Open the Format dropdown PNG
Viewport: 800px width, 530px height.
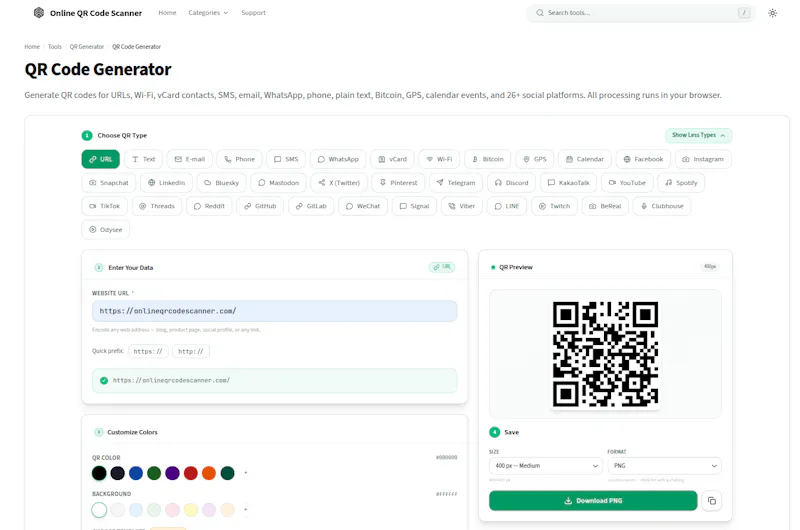[664, 466]
